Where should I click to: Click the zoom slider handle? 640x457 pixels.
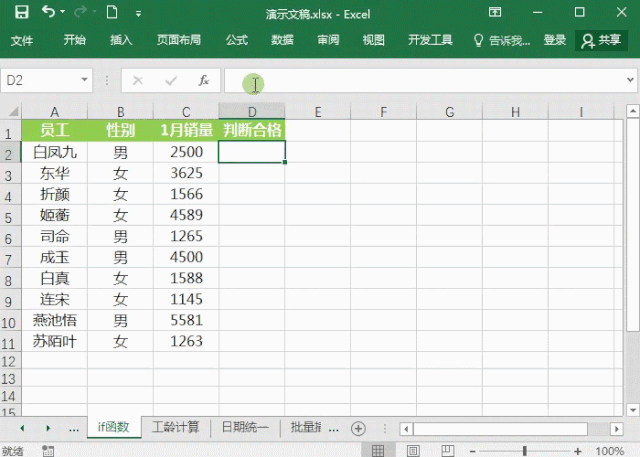point(524,451)
